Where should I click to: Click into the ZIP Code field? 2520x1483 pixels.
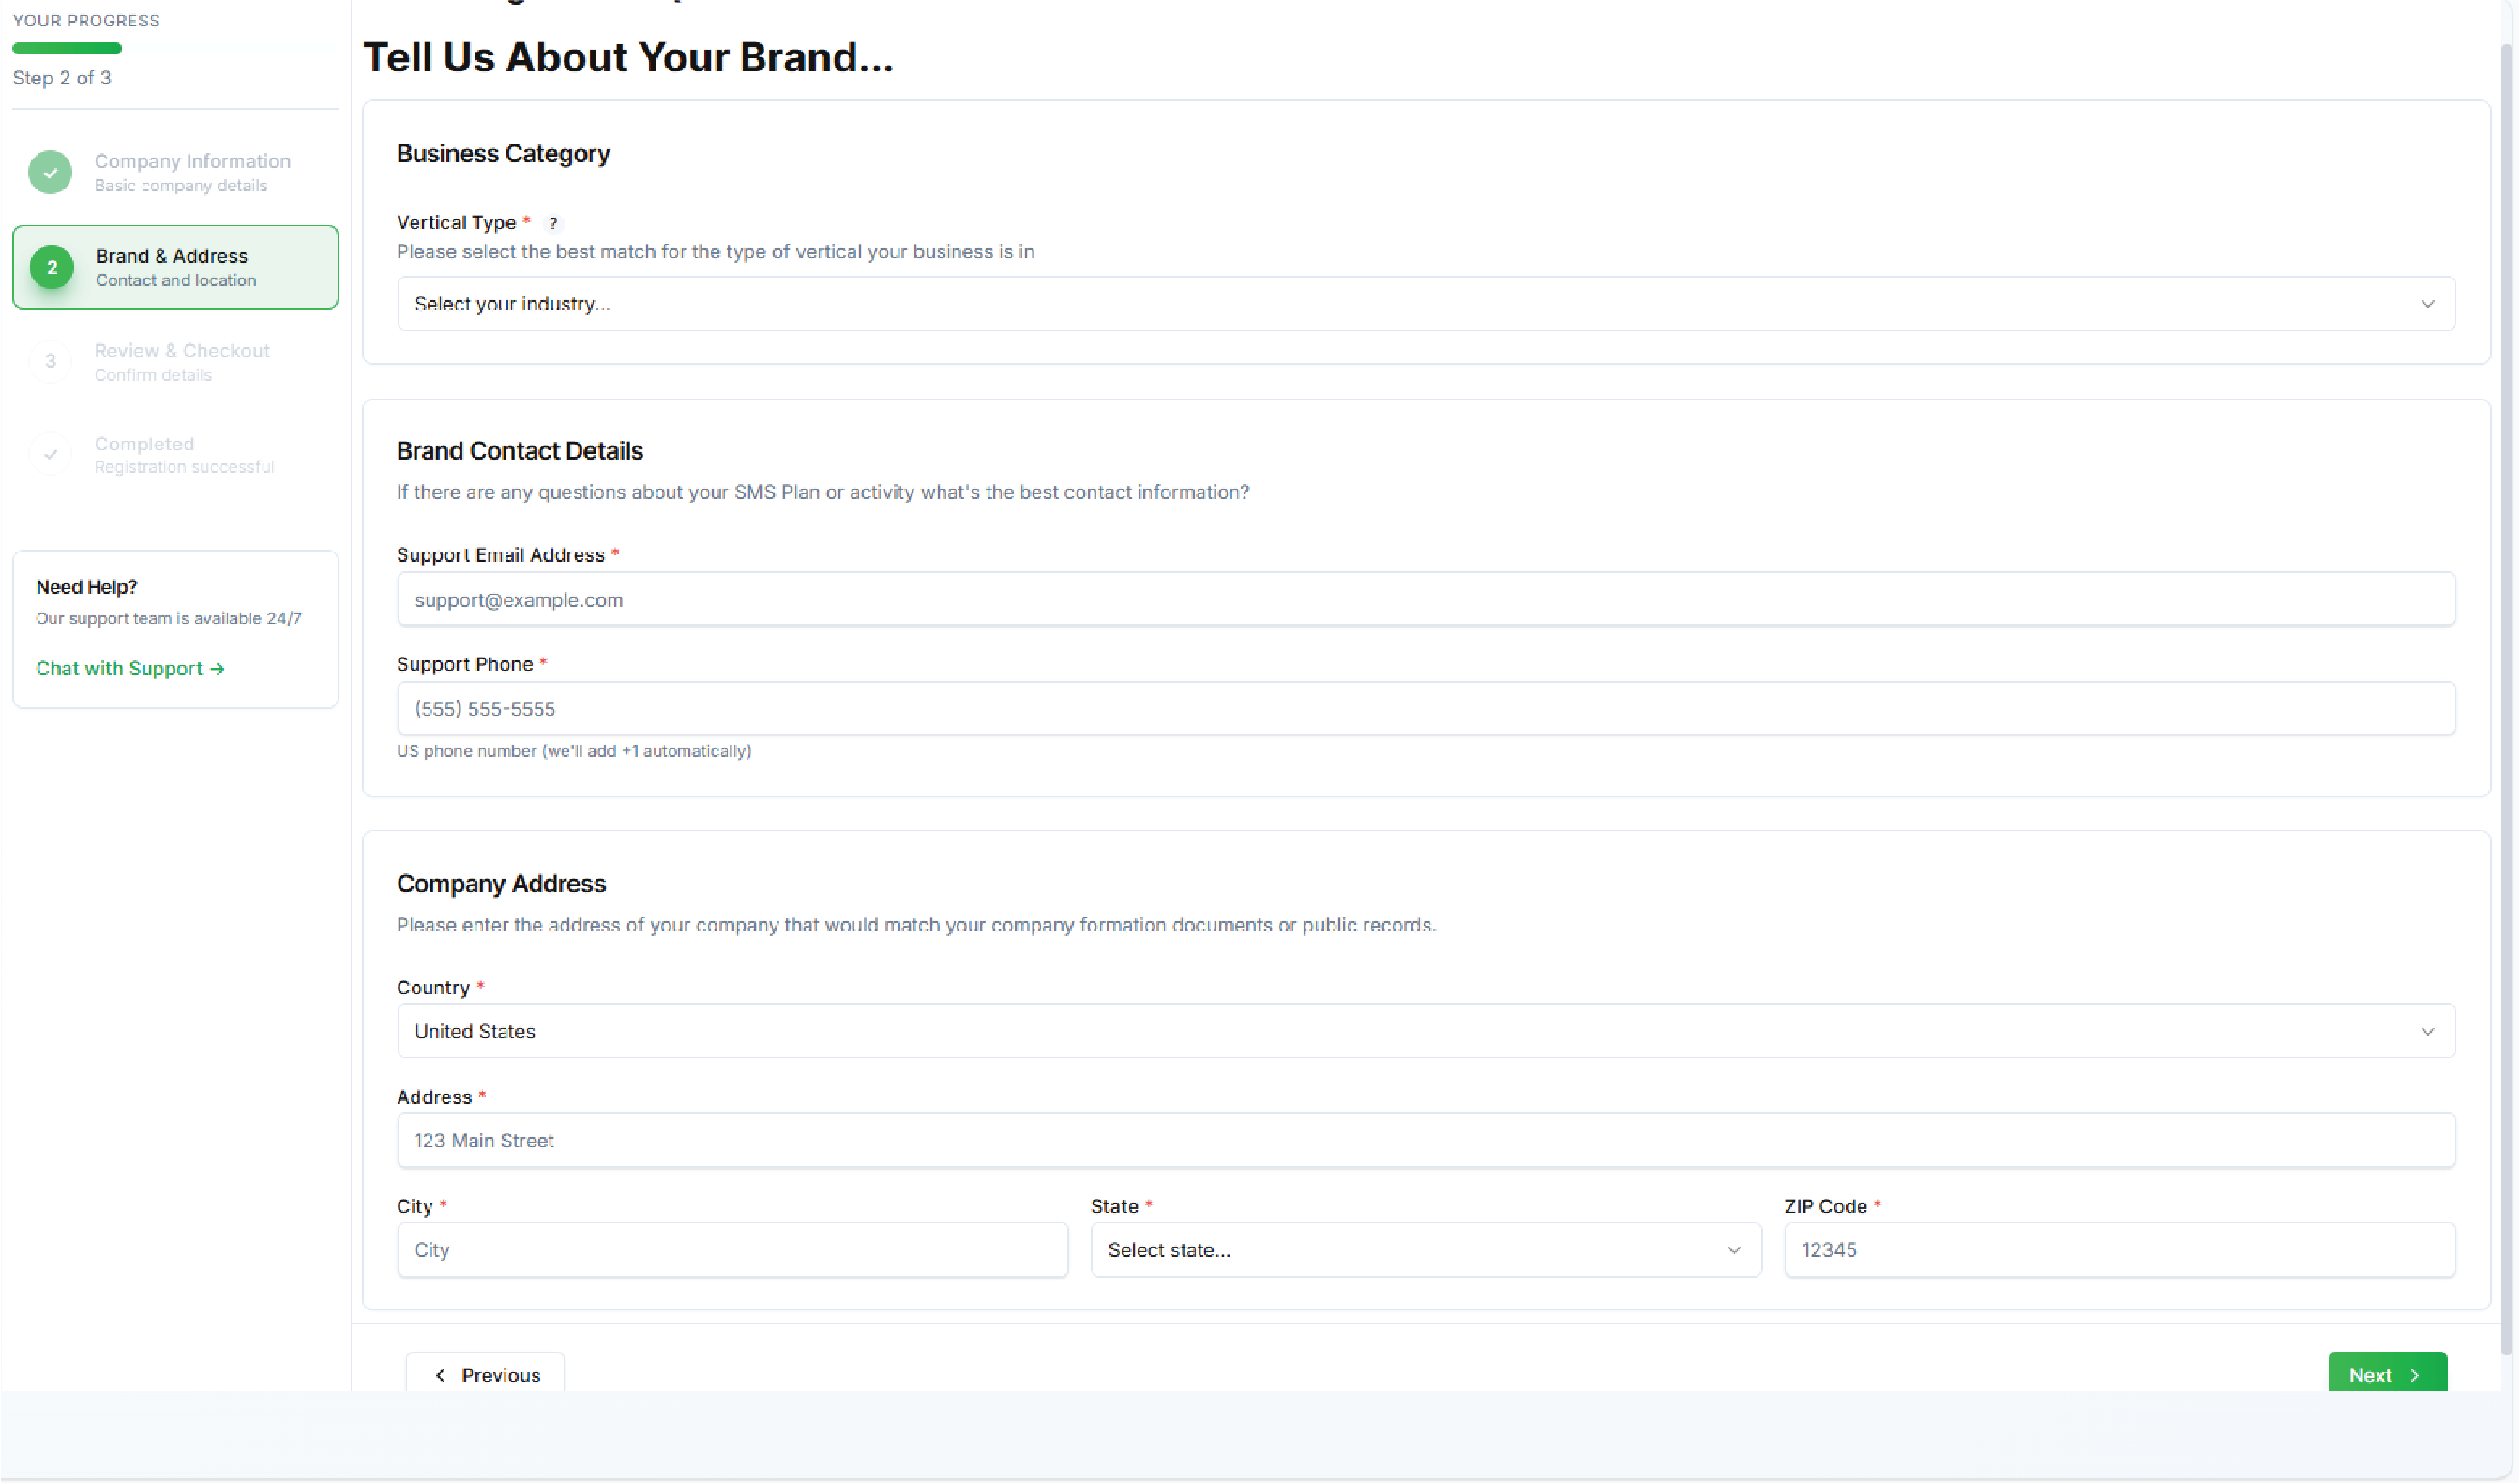(2119, 1250)
